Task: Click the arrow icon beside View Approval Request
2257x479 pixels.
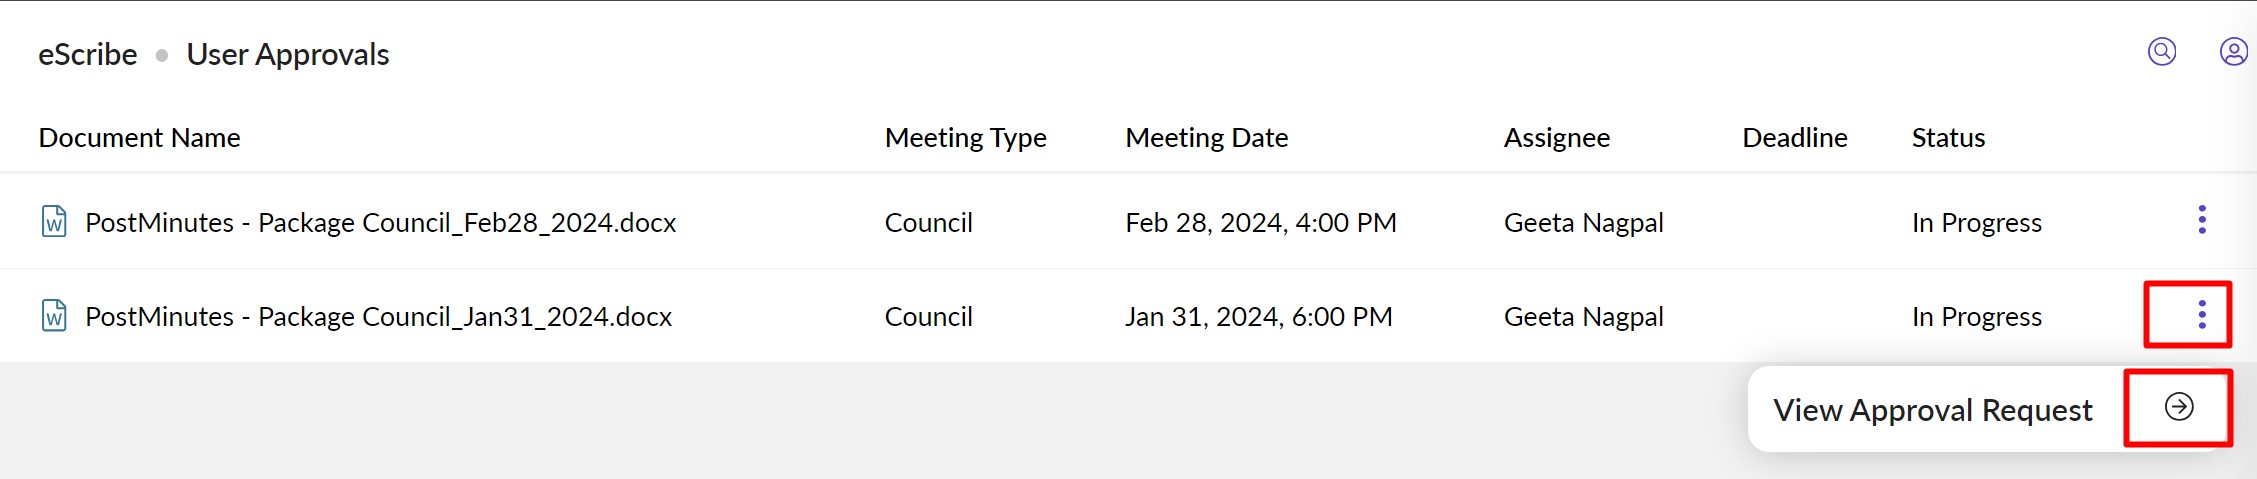Action: [x=2179, y=407]
